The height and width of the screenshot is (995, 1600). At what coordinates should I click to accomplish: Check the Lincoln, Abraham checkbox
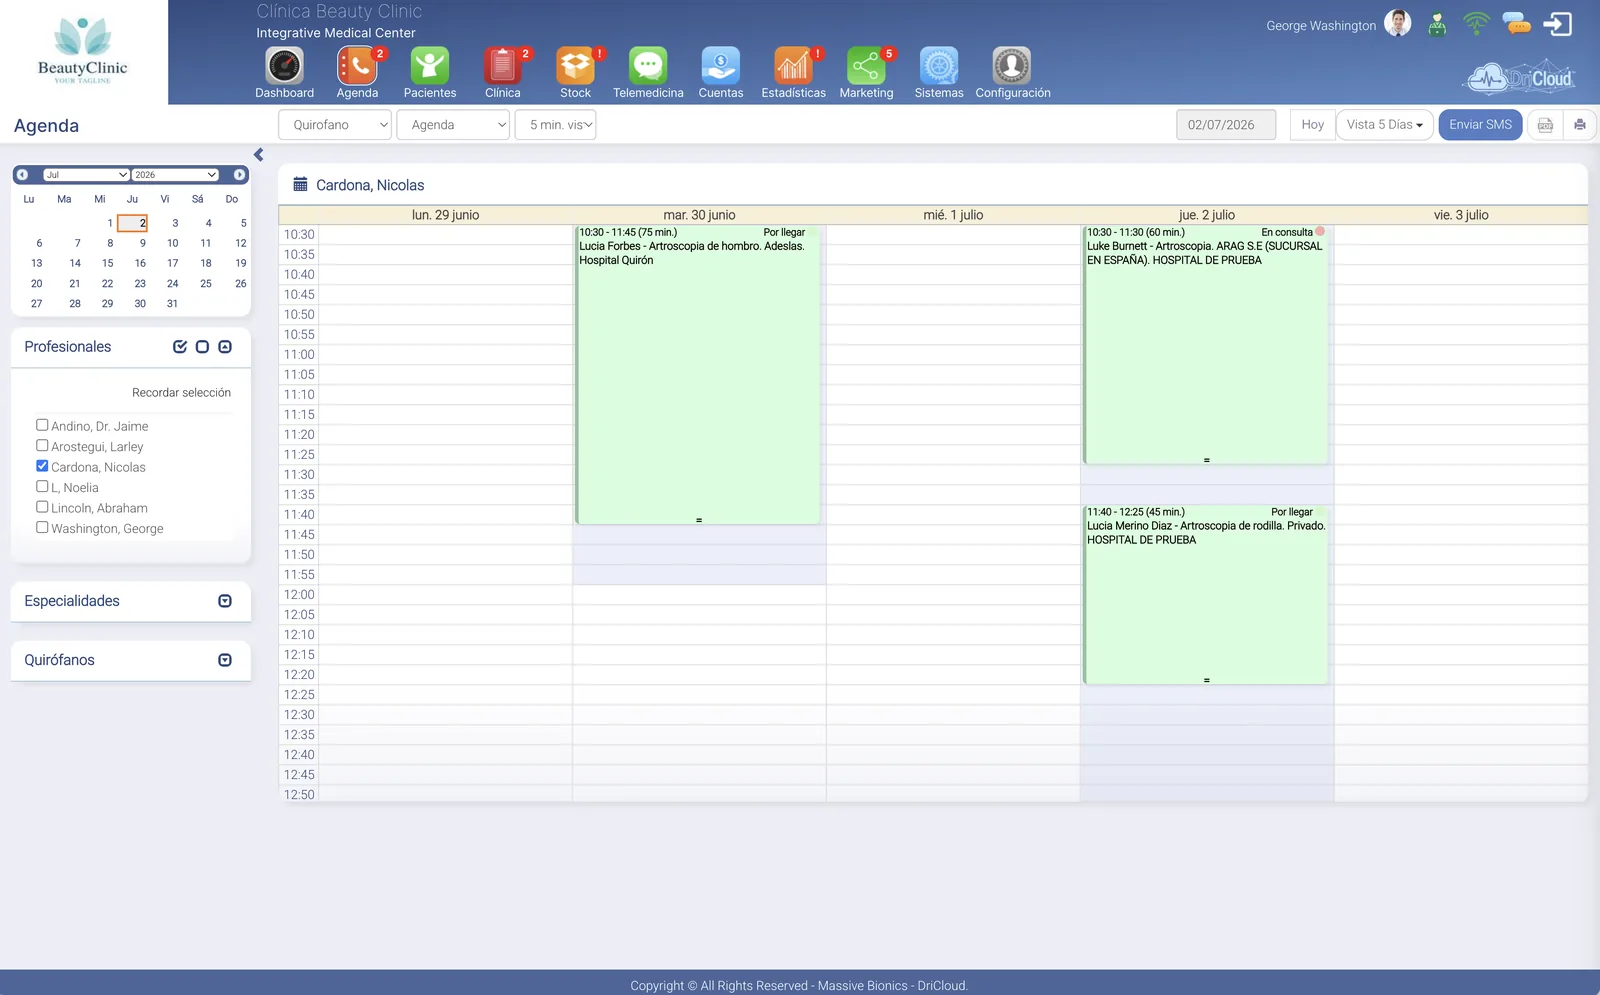(42, 507)
